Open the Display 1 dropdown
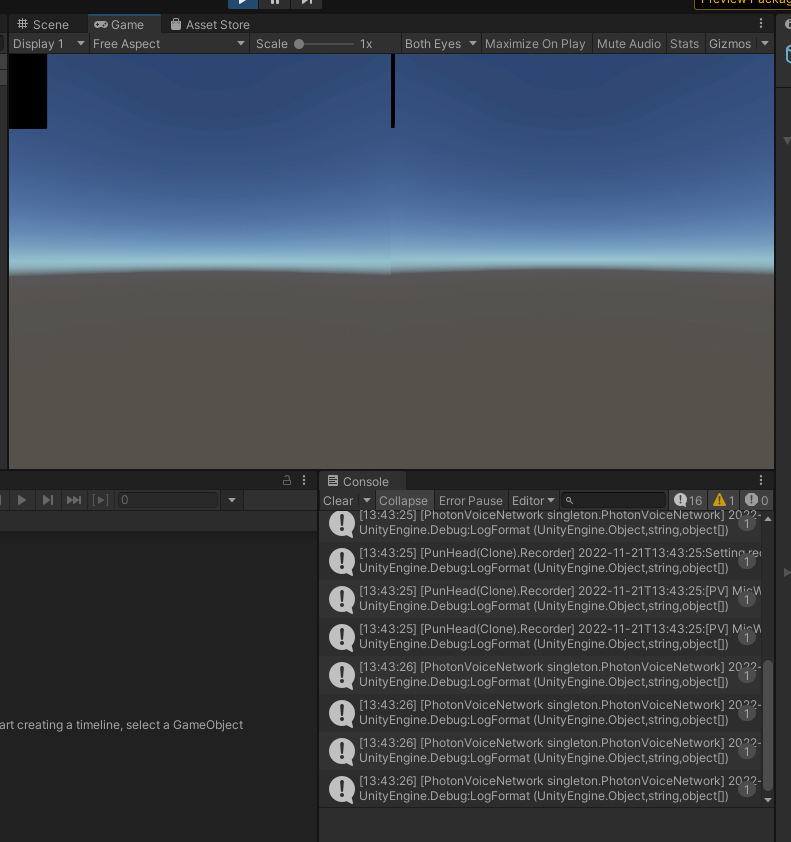The image size is (791, 842). pos(48,44)
